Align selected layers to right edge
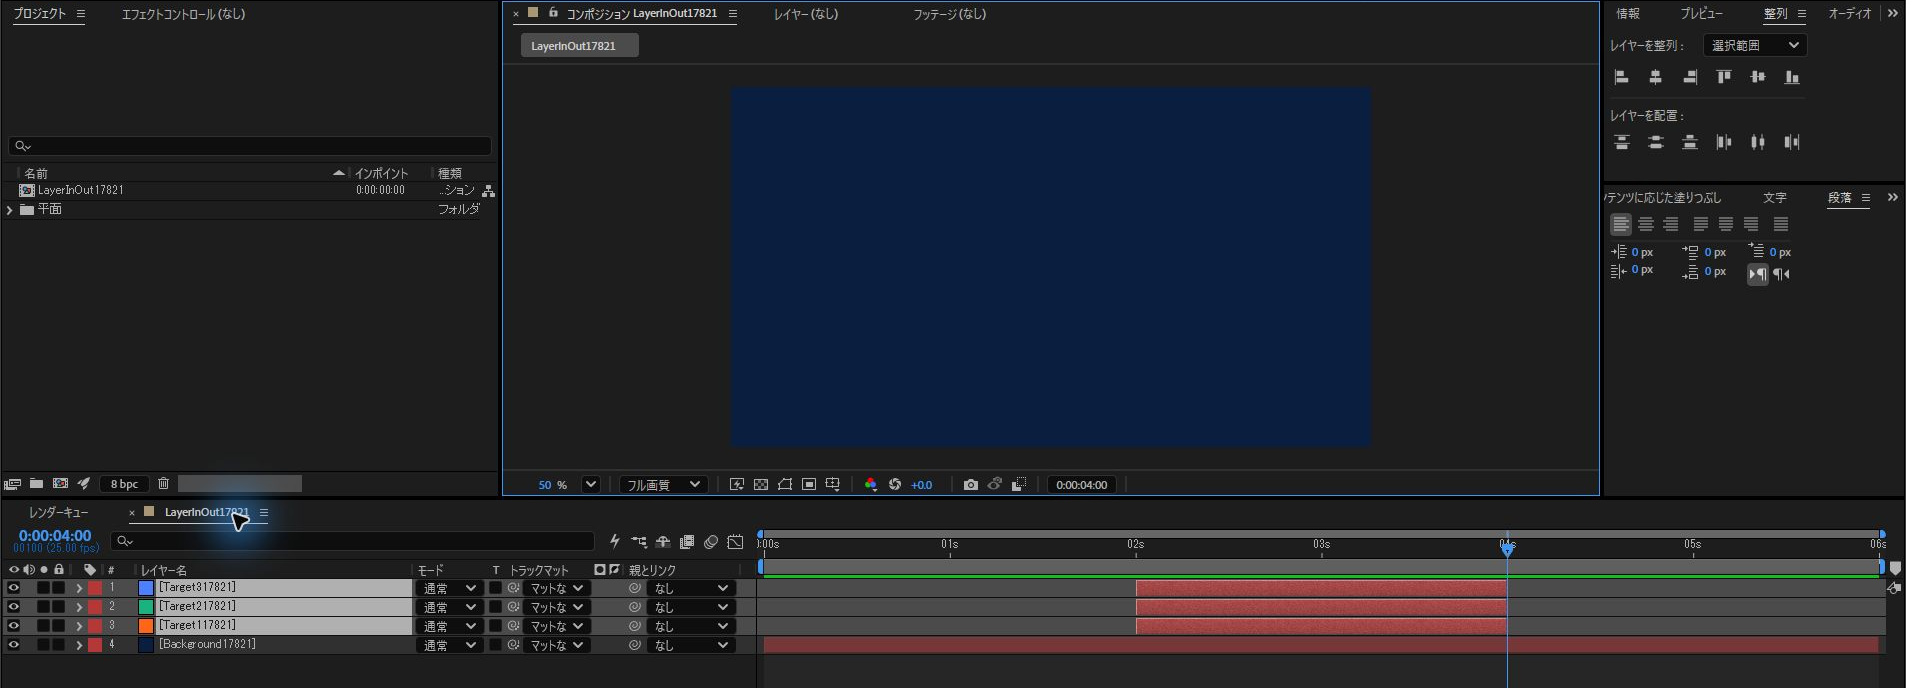This screenshot has width=1906, height=688. (x=1690, y=77)
